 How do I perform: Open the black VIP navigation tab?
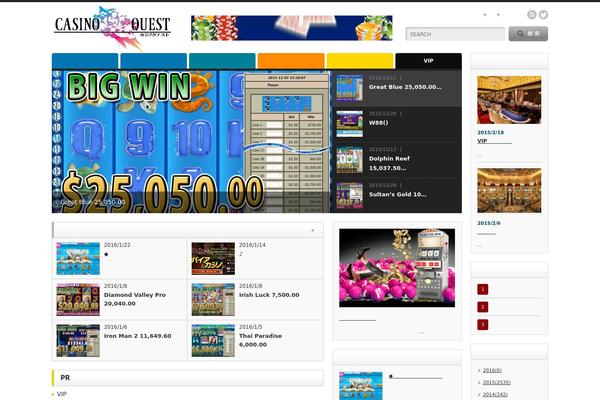pos(428,61)
